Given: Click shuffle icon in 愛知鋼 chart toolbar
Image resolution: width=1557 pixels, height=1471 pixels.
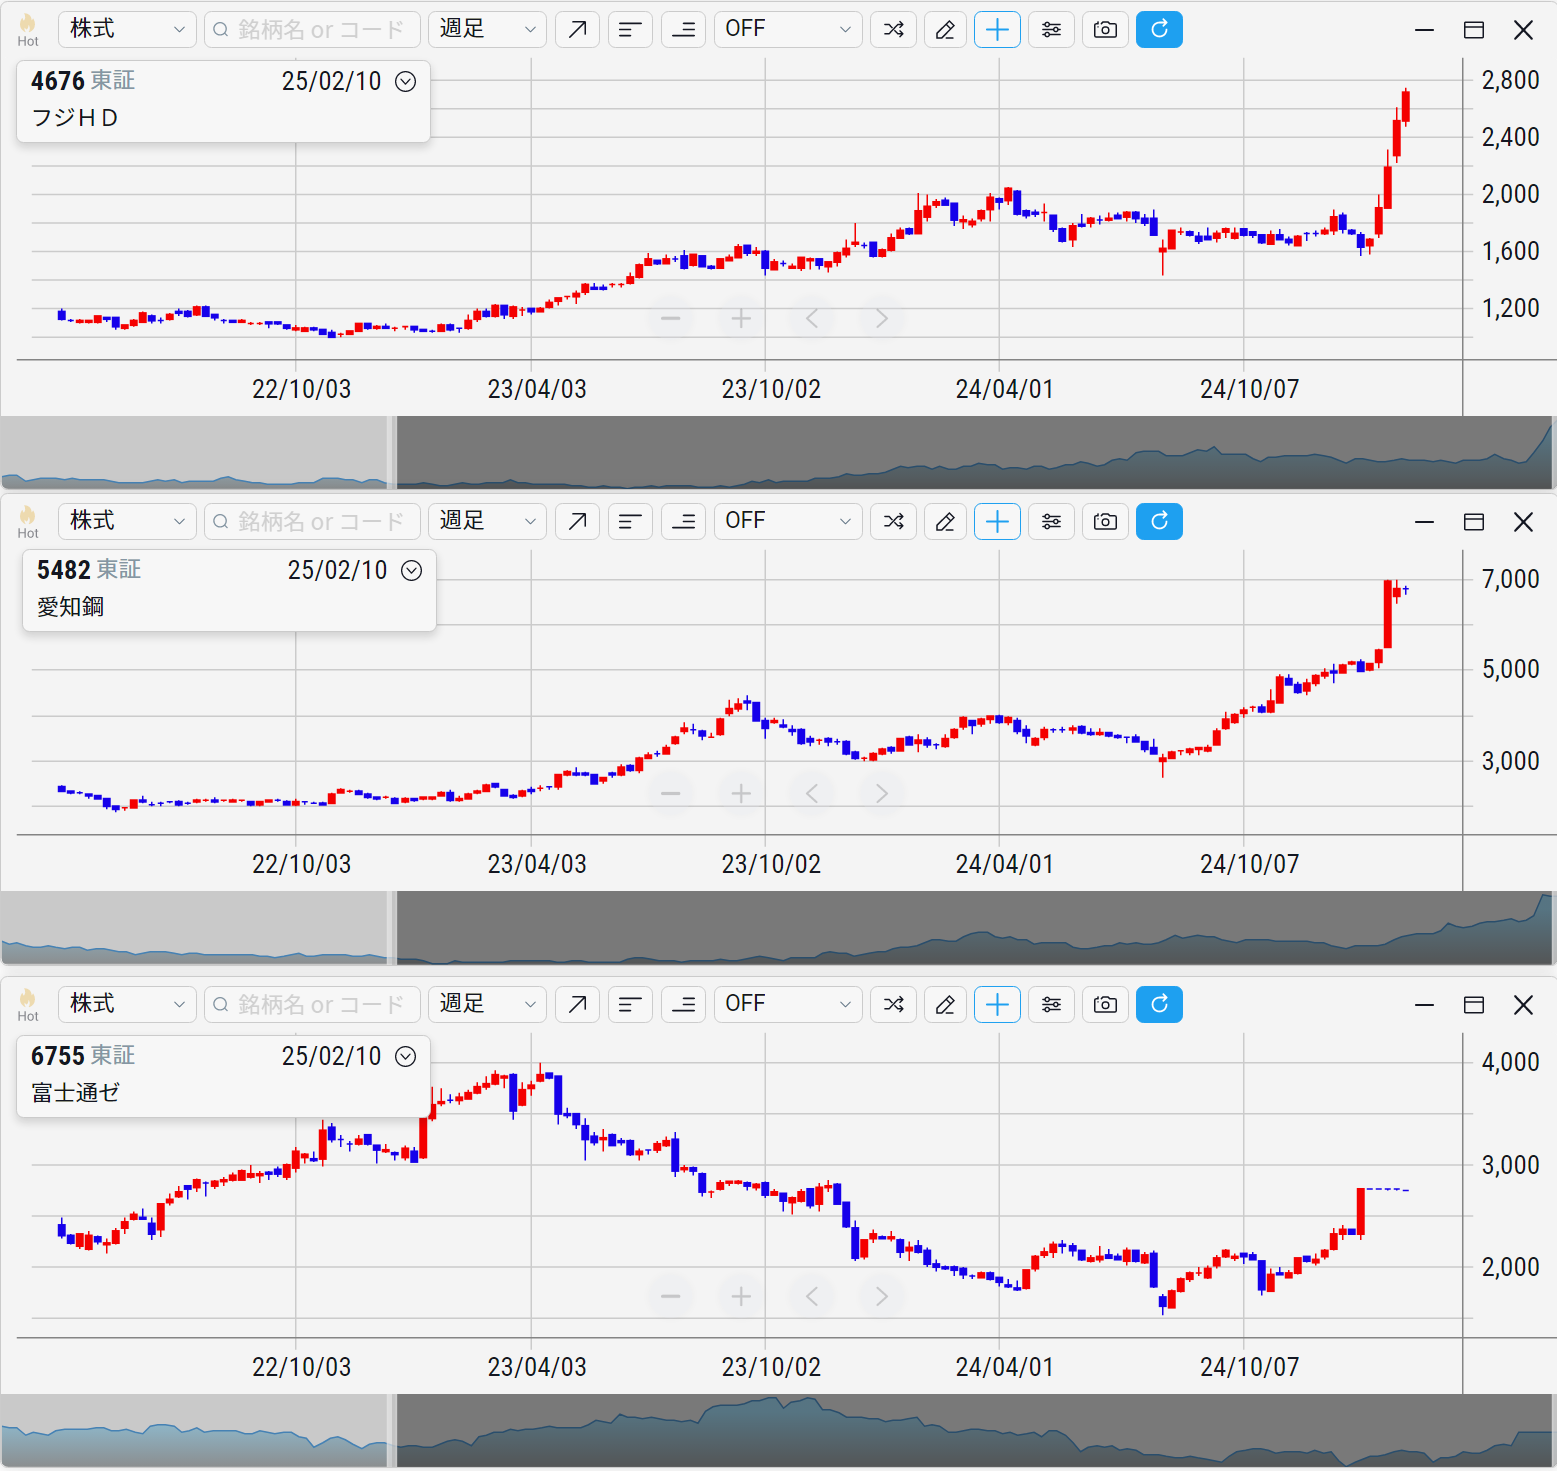Looking at the screenshot, I should tap(894, 521).
